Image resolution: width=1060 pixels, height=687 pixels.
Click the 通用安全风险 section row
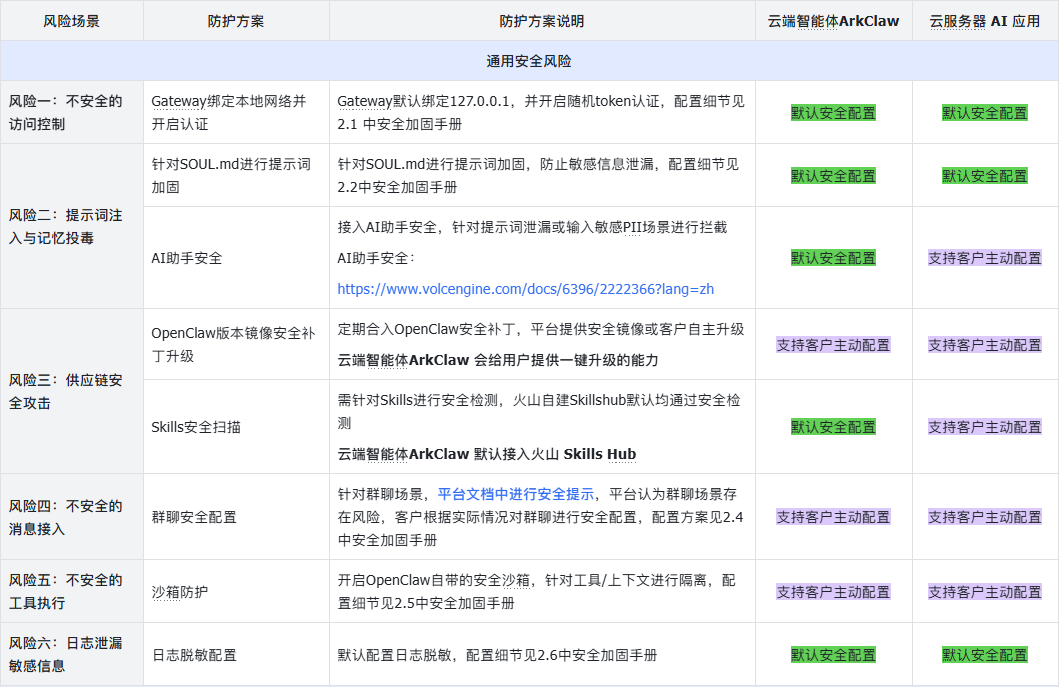[529, 61]
